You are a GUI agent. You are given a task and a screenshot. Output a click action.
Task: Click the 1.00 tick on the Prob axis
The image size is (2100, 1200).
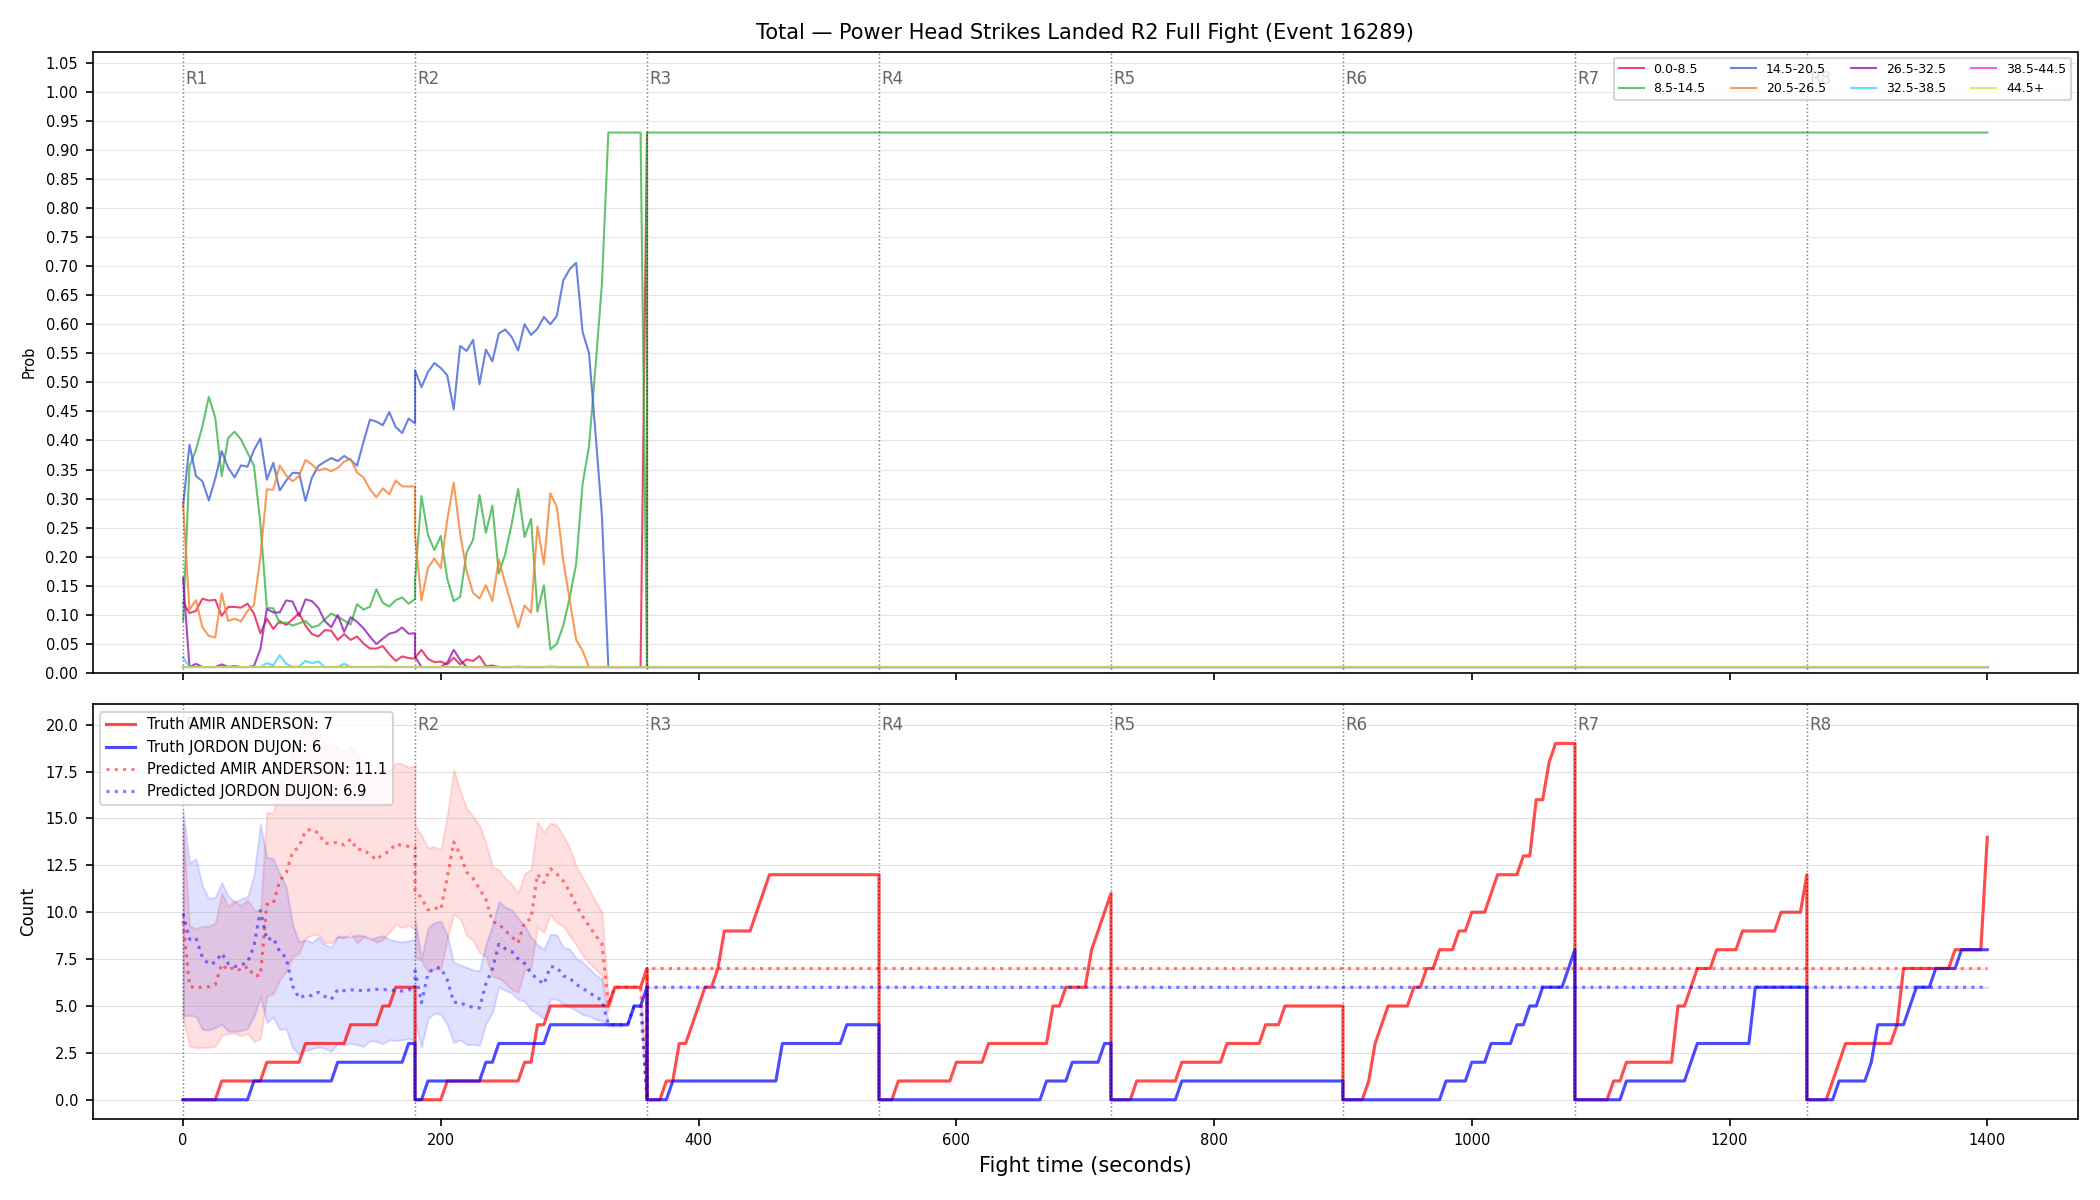click(62, 92)
